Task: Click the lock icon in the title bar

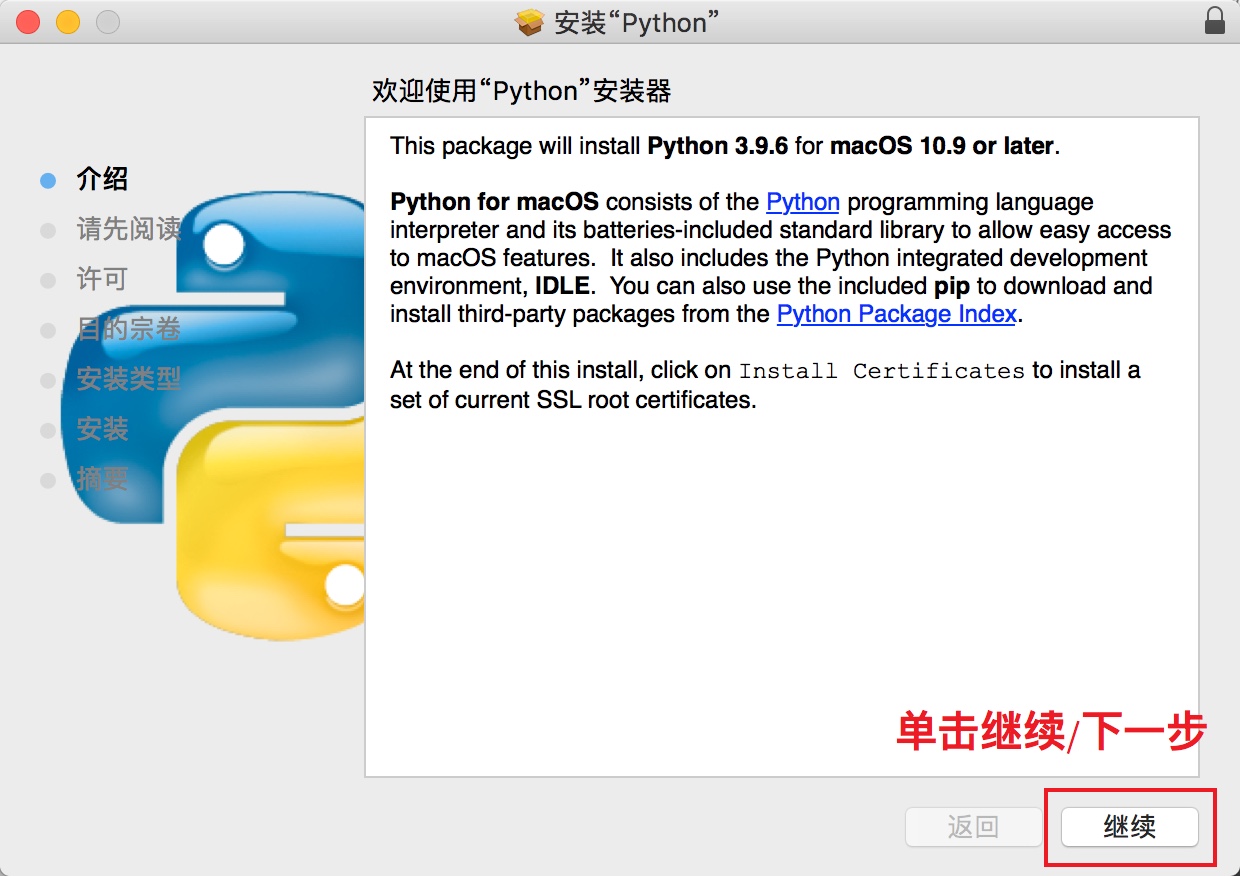Action: (x=1214, y=21)
